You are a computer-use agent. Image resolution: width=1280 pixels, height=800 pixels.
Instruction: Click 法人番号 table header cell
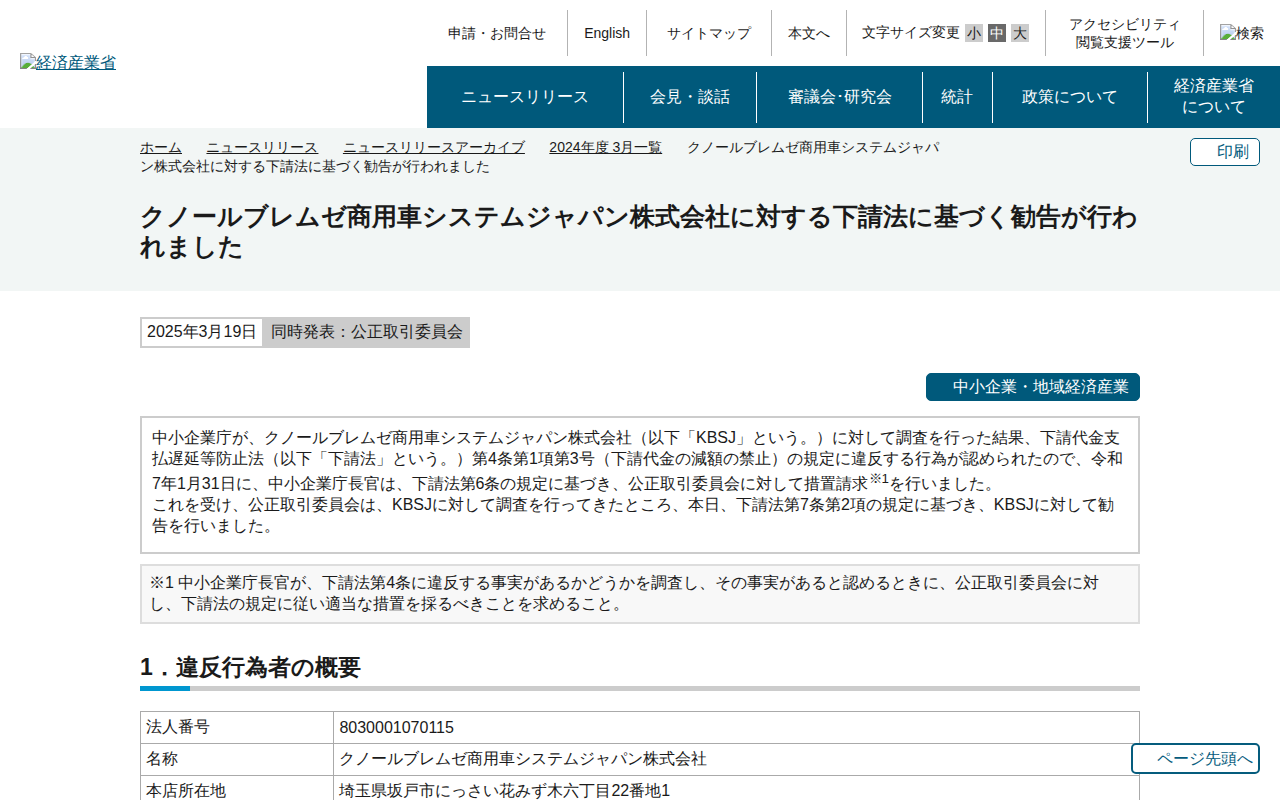pos(237,728)
